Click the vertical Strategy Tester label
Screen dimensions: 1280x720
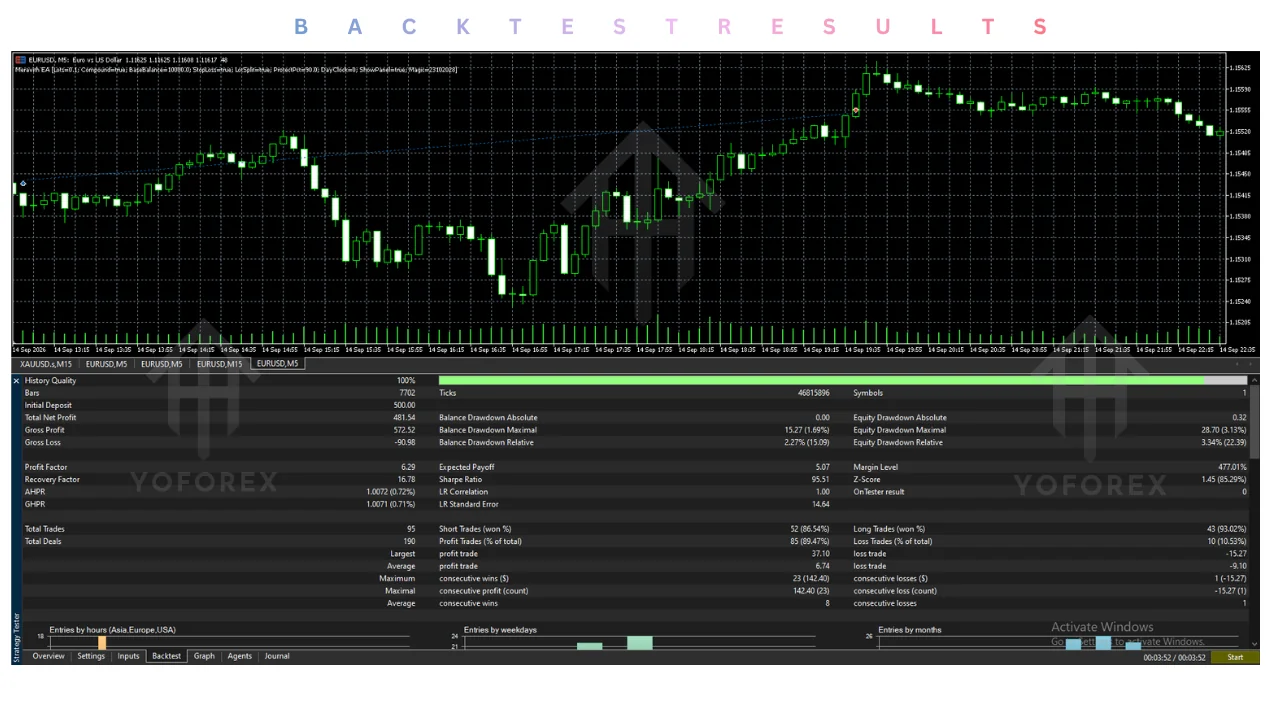(x=16, y=638)
